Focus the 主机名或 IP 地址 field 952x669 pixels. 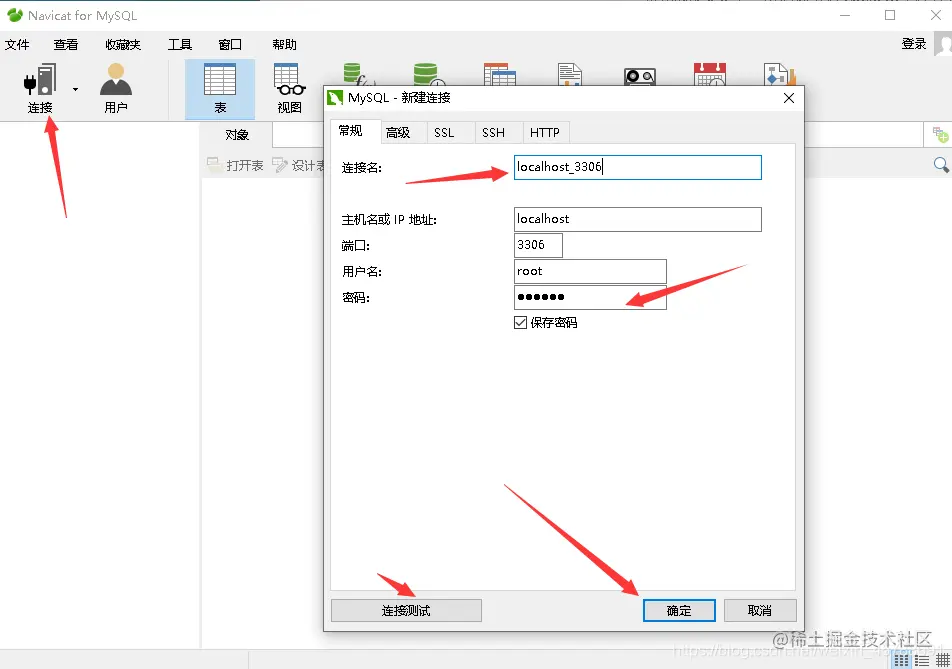[x=638, y=219]
